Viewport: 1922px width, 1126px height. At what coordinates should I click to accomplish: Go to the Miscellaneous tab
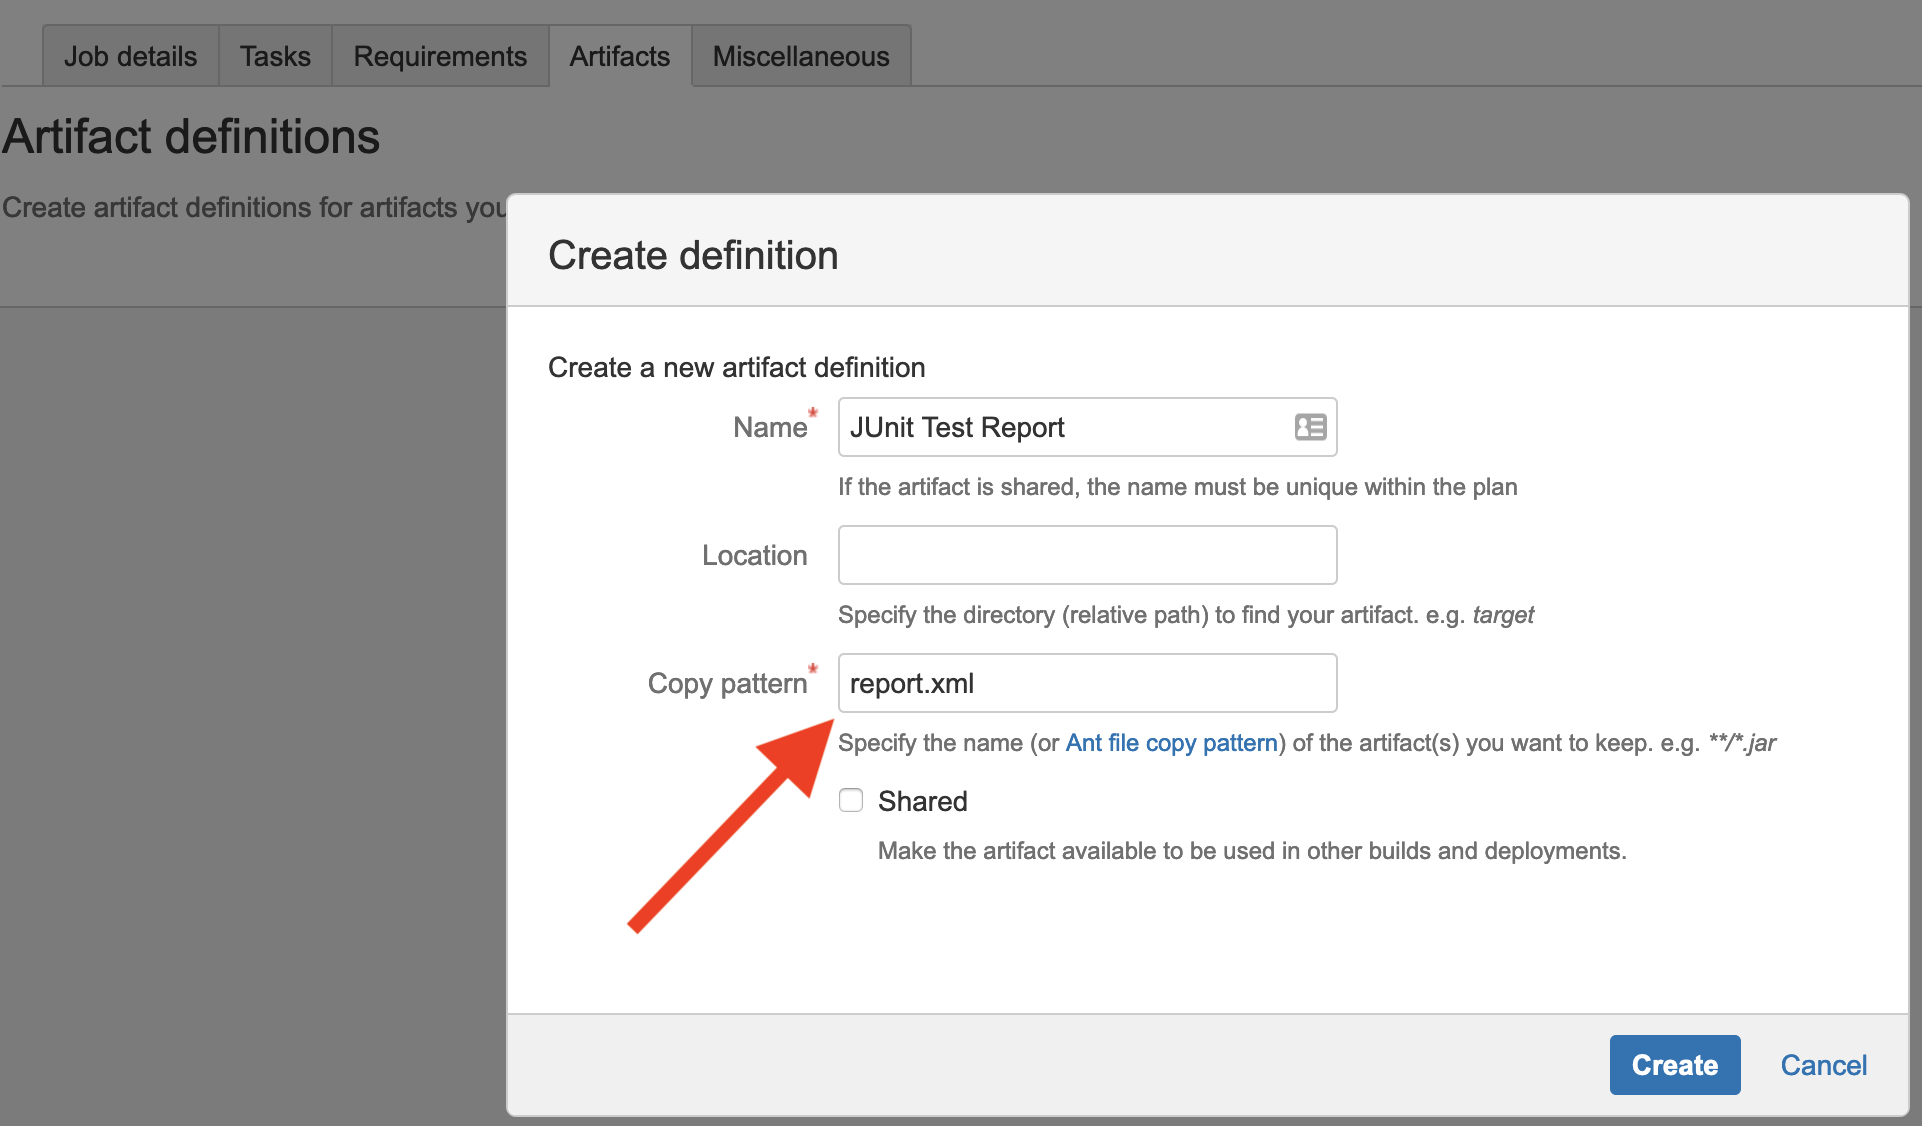click(x=801, y=57)
